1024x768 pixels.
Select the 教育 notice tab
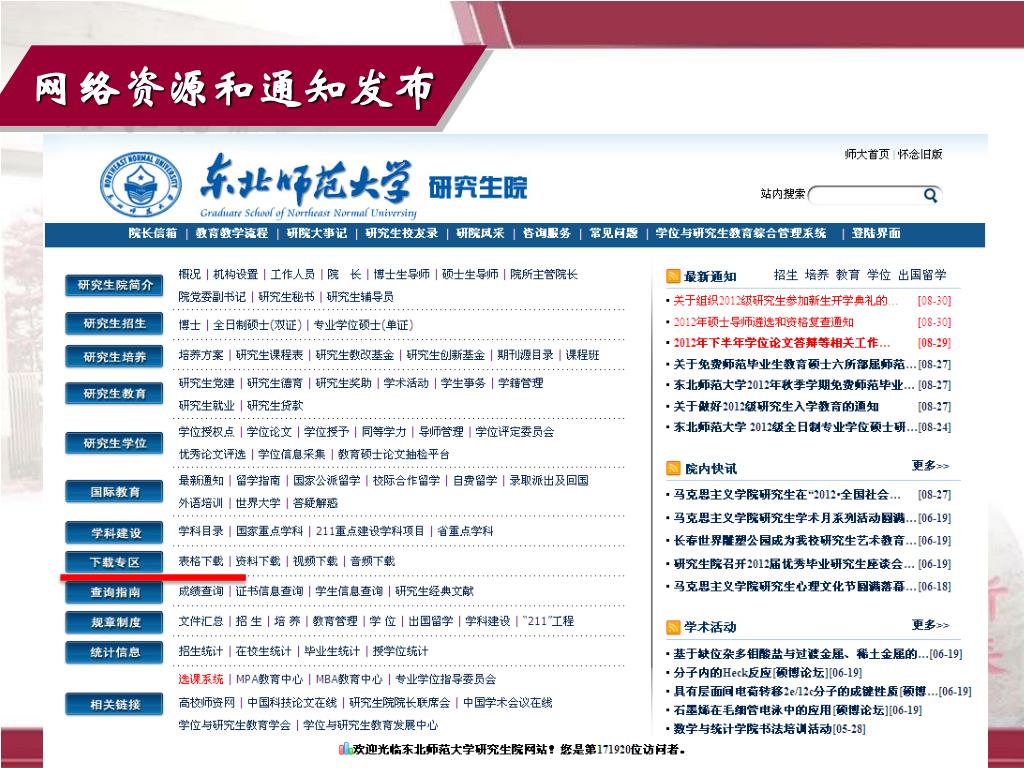pyautogui.click(x=848, y=275)
